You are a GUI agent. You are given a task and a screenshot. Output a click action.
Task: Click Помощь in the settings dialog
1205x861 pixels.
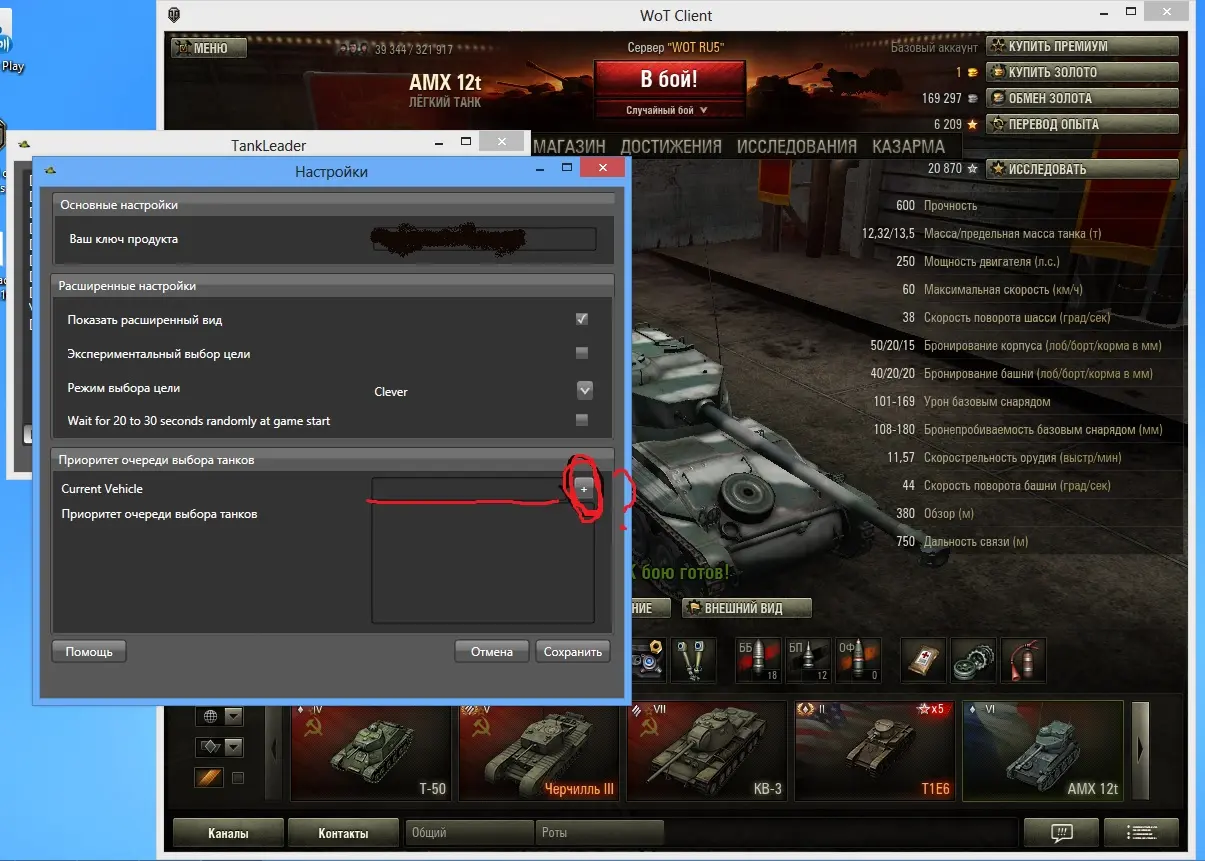point(89,651)
